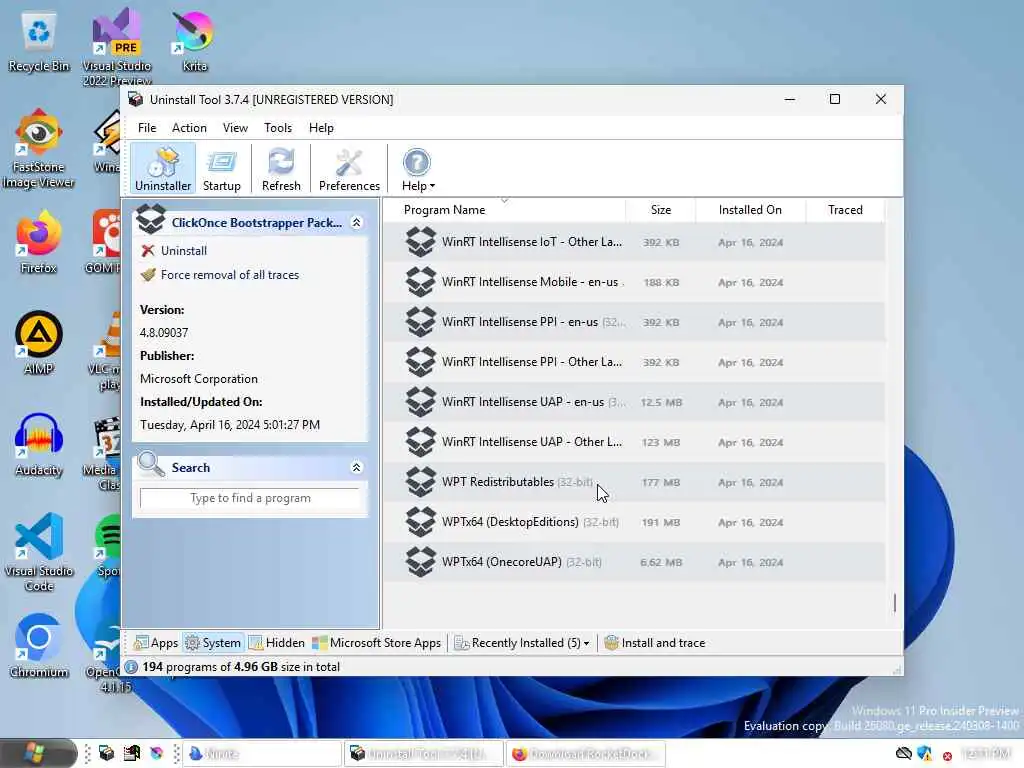Viewport: 1024px width, 768px height.
Task: Select the WPT Redistributables package icon
Action: pos(421,482)
